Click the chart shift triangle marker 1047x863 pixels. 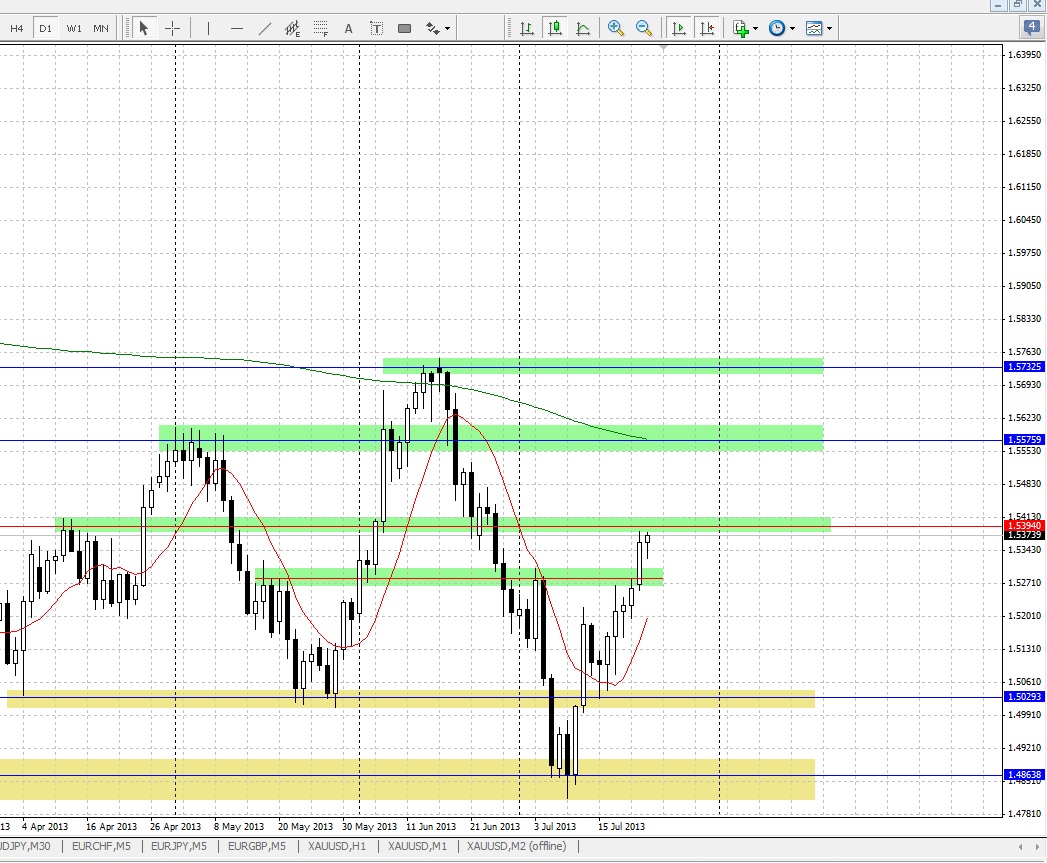tap(663, 48)
